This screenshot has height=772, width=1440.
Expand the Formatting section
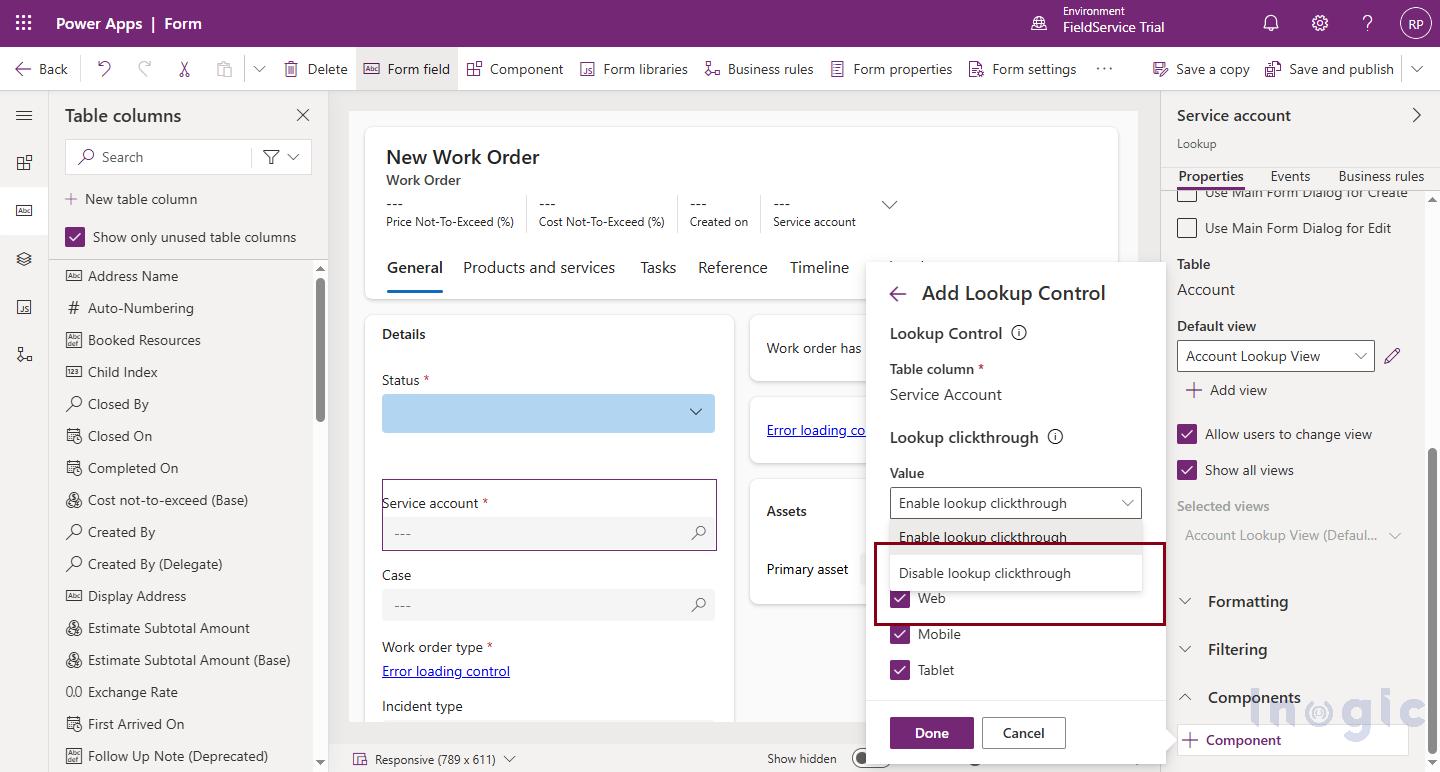1185,601
